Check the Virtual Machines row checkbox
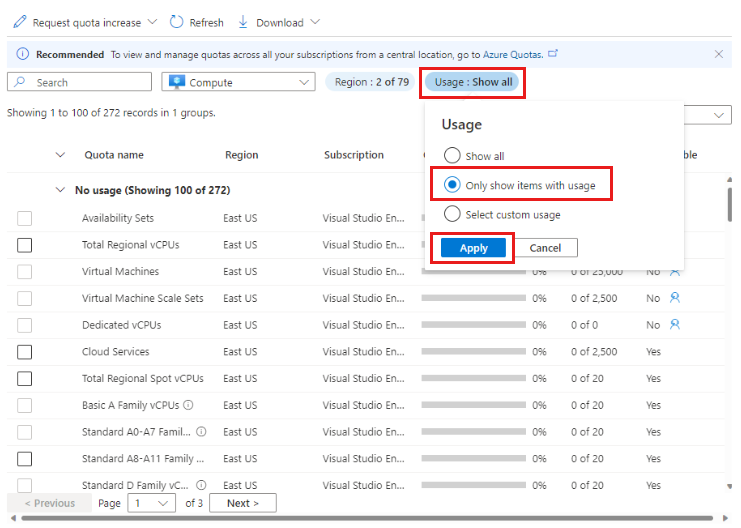Screen dimensions: 741x528 click(x=25, y=272)
